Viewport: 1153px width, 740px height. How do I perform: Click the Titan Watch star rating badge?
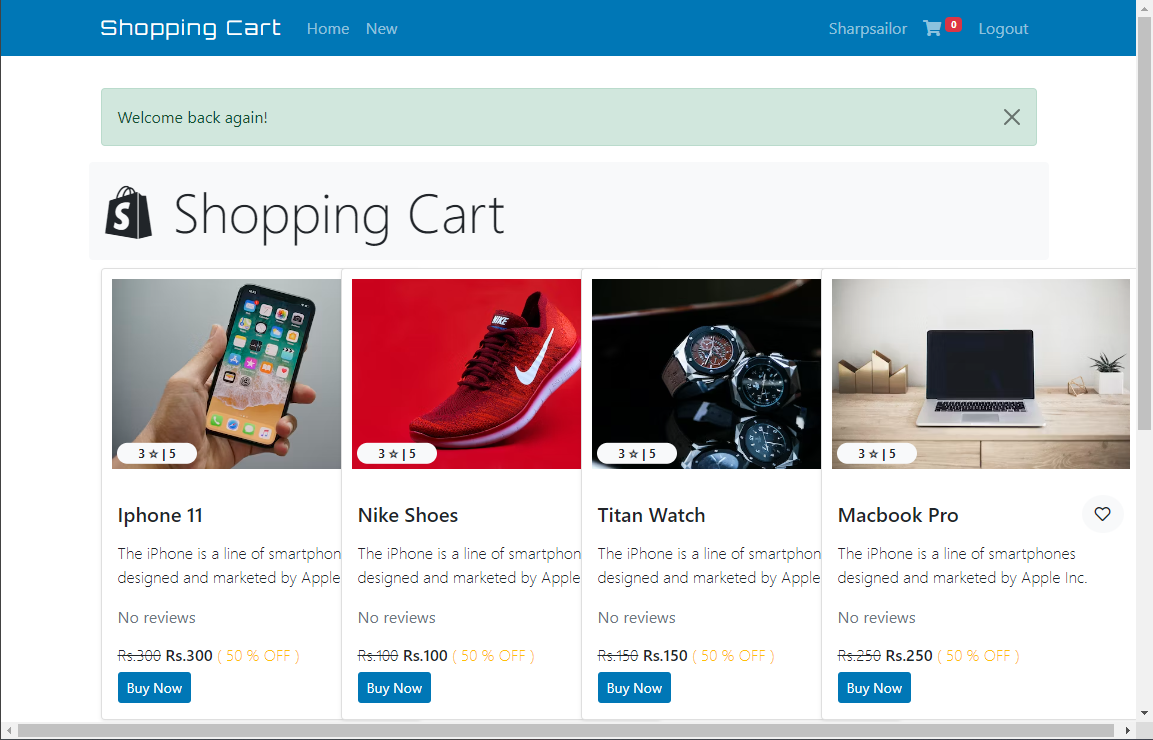[636, 453]
